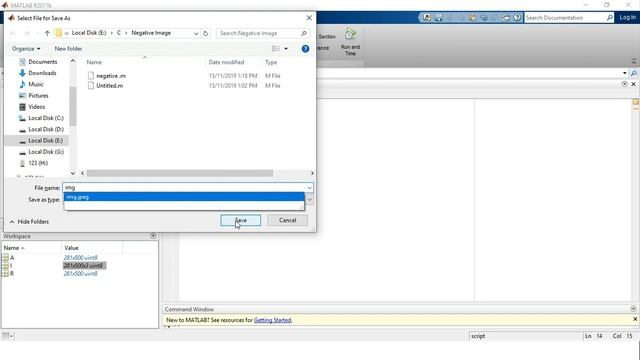
Task: Open MATLAB Help from quick access toolbar
Action: tap(517, 18)
